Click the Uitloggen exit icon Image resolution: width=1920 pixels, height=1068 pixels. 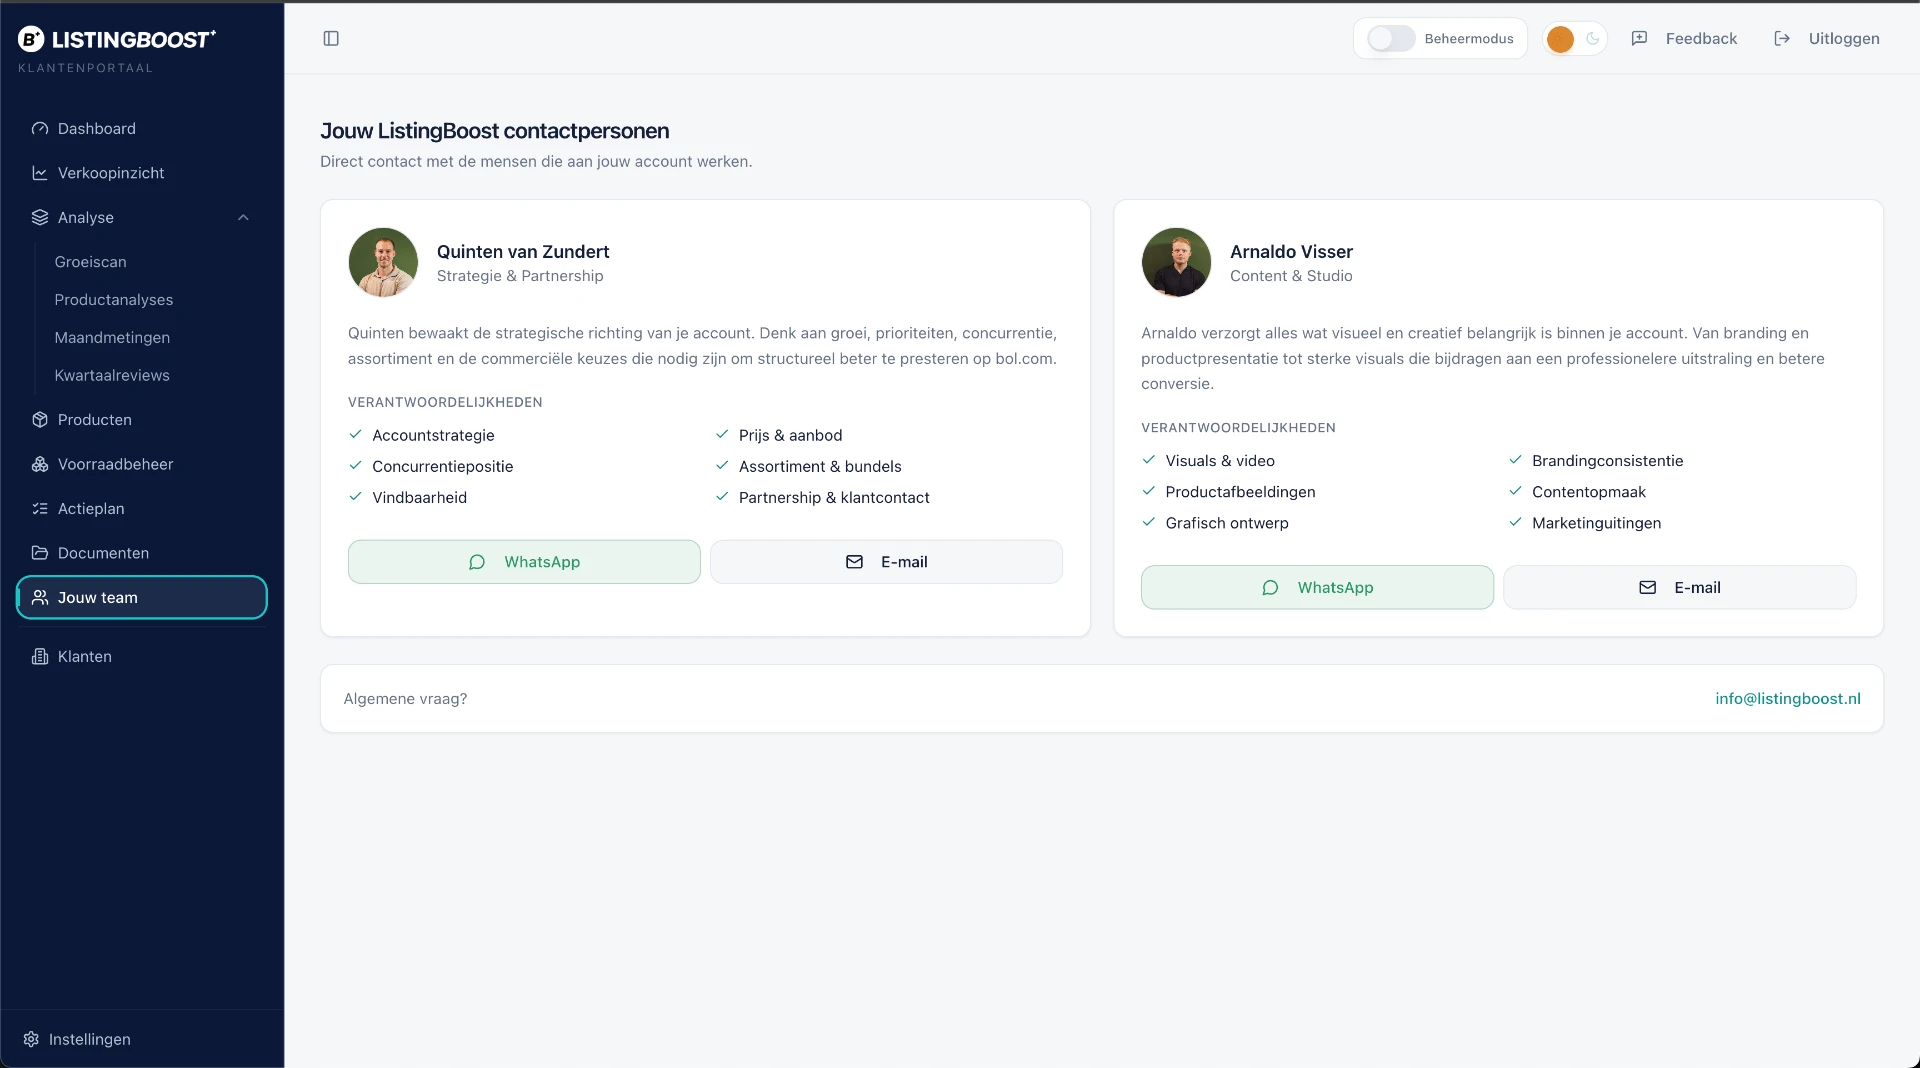point(1782,38)
